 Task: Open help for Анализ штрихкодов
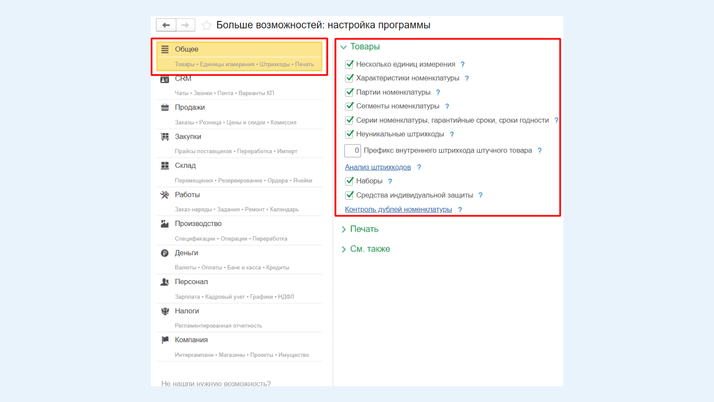419,167
